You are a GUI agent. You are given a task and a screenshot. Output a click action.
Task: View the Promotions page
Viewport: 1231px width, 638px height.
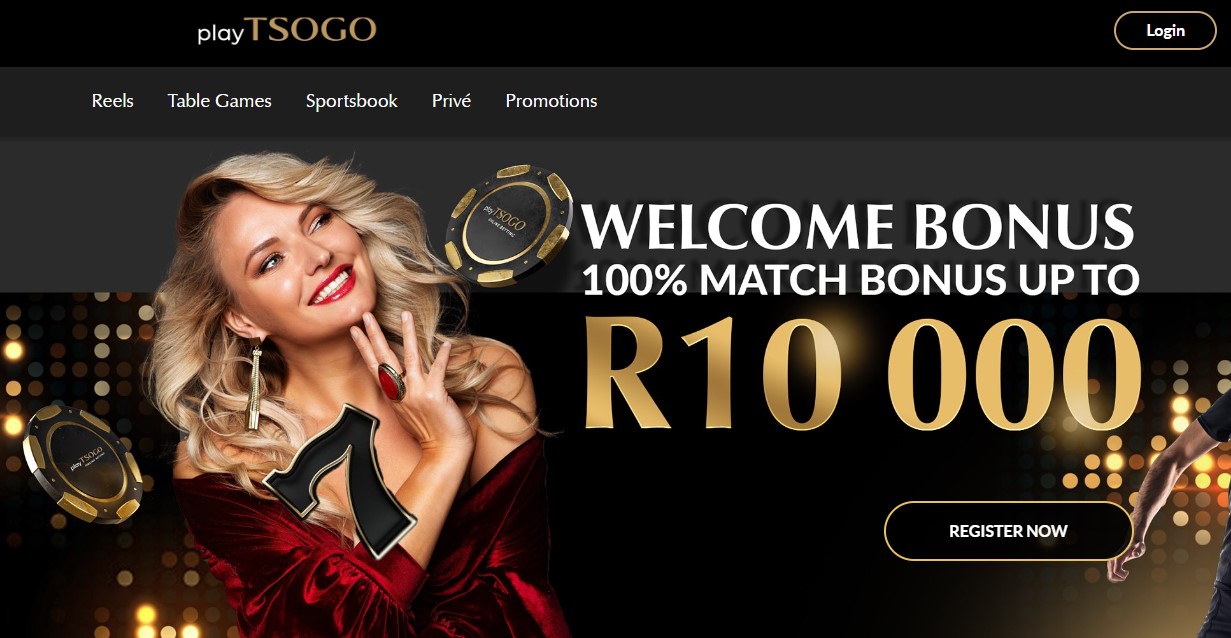pos(551,101)
